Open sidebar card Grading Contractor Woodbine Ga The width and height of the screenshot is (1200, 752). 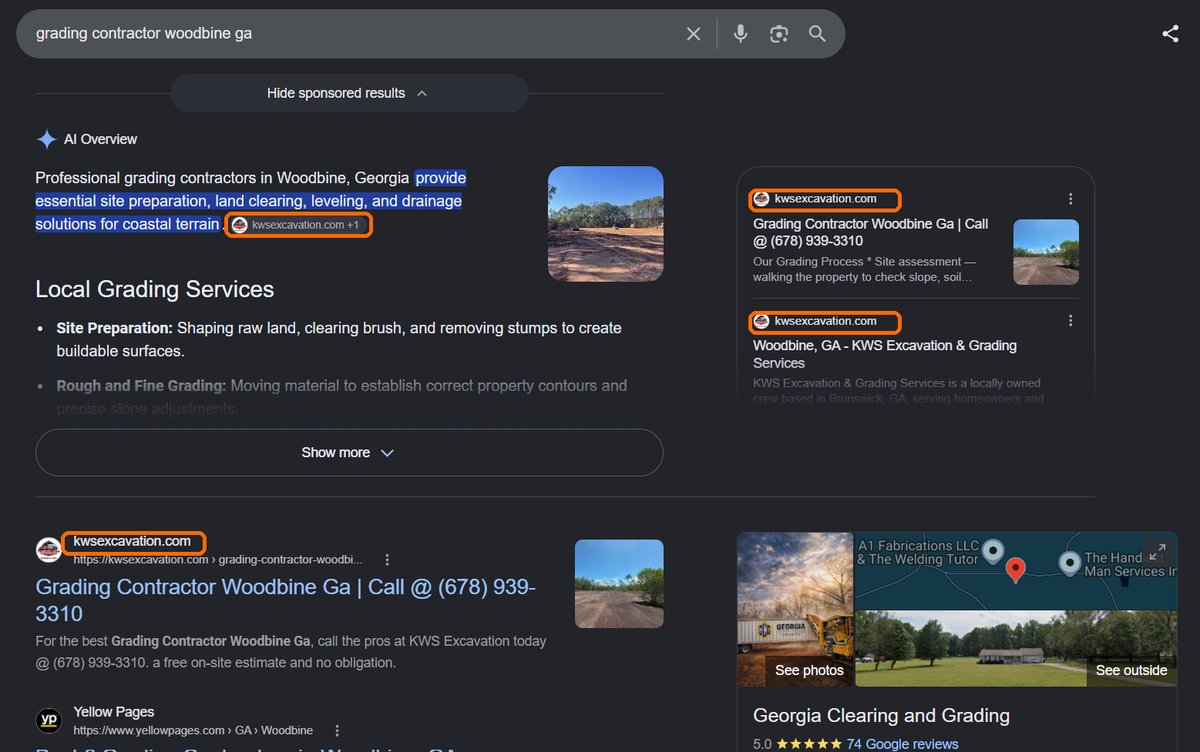pos(870,232)
